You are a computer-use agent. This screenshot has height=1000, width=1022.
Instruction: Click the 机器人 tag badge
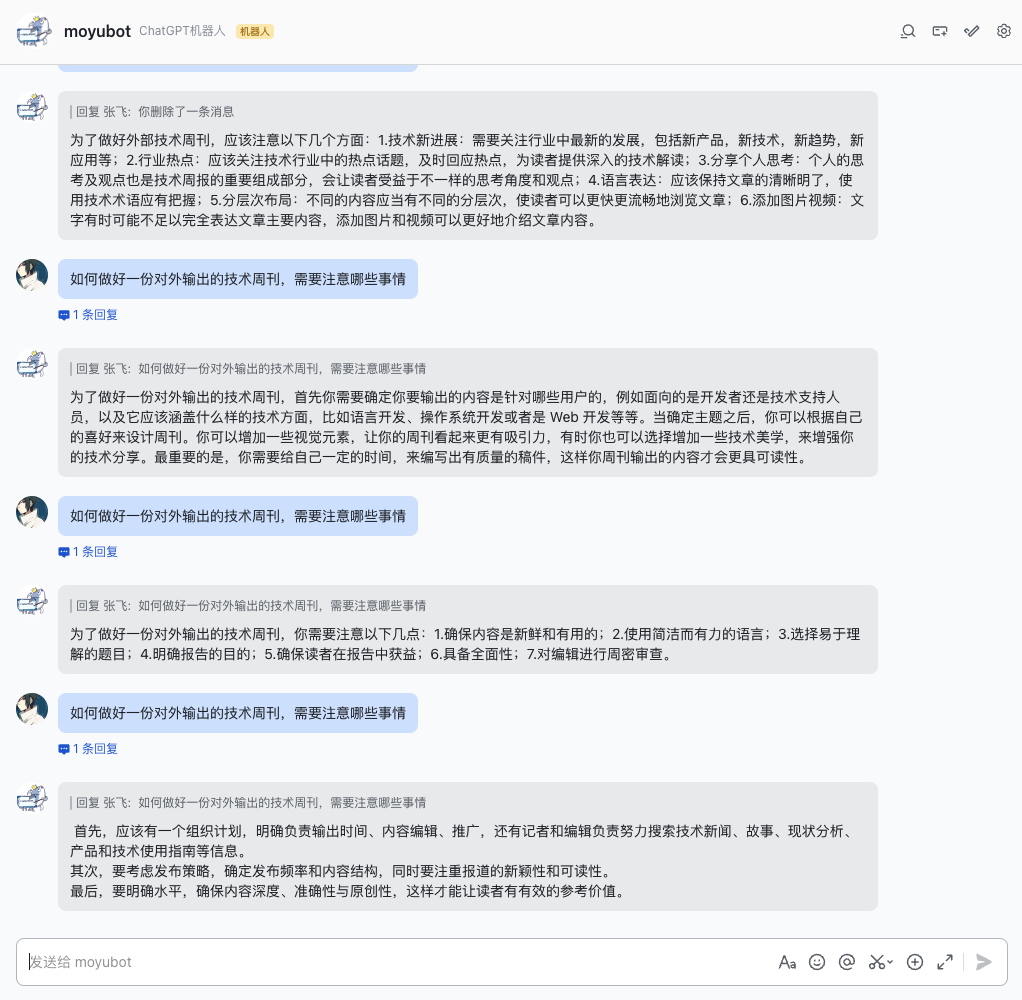point(255,31)
